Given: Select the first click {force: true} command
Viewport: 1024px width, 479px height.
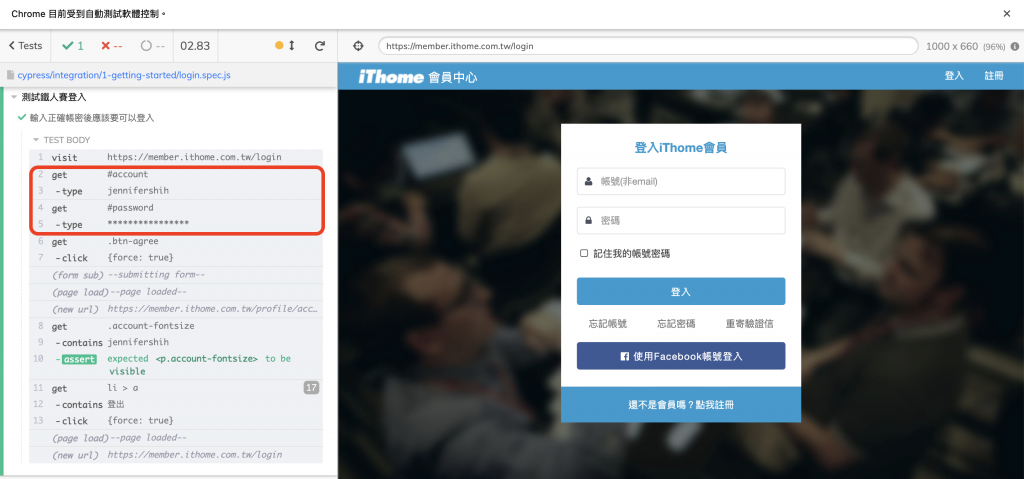Looking at the screenshot, I should pyautogui.click(x=176, y=257).
